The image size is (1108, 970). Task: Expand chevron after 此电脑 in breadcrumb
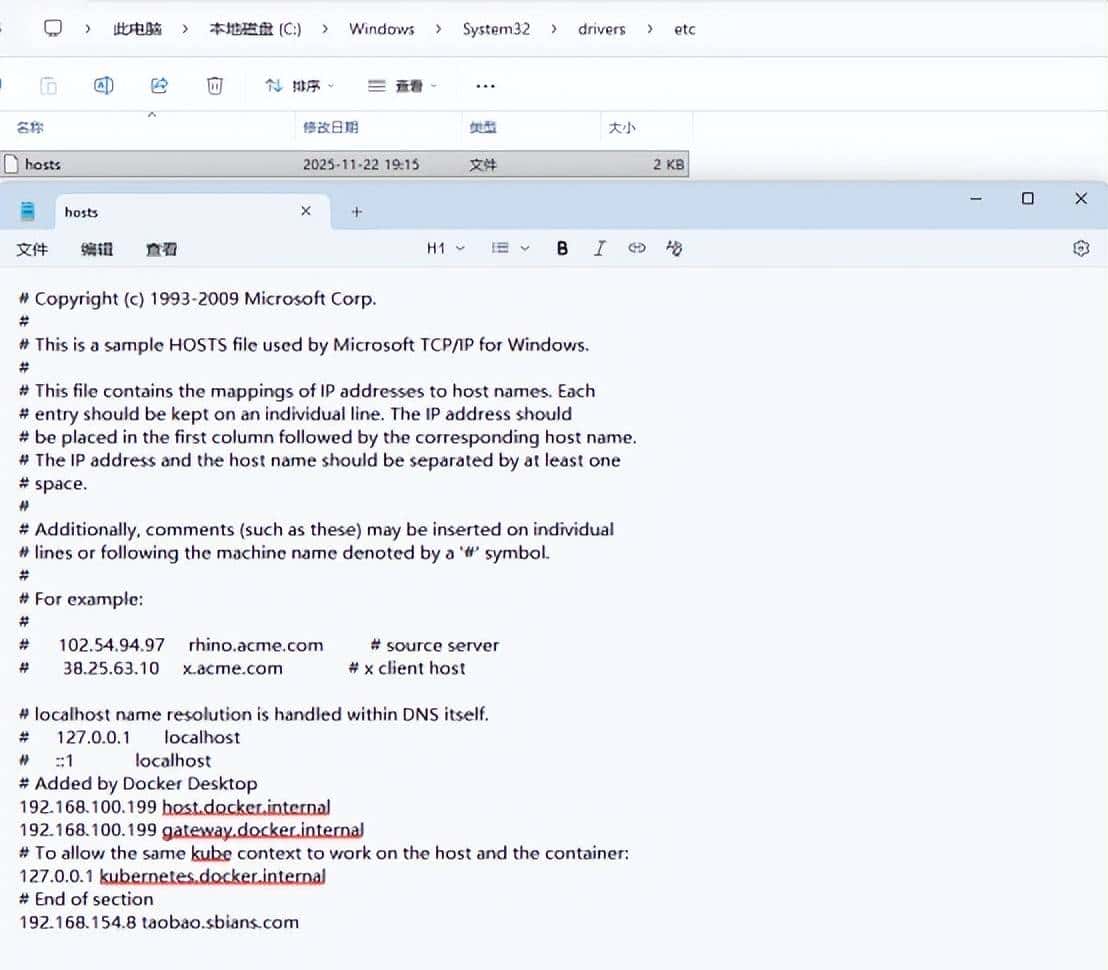coord(185,29)
